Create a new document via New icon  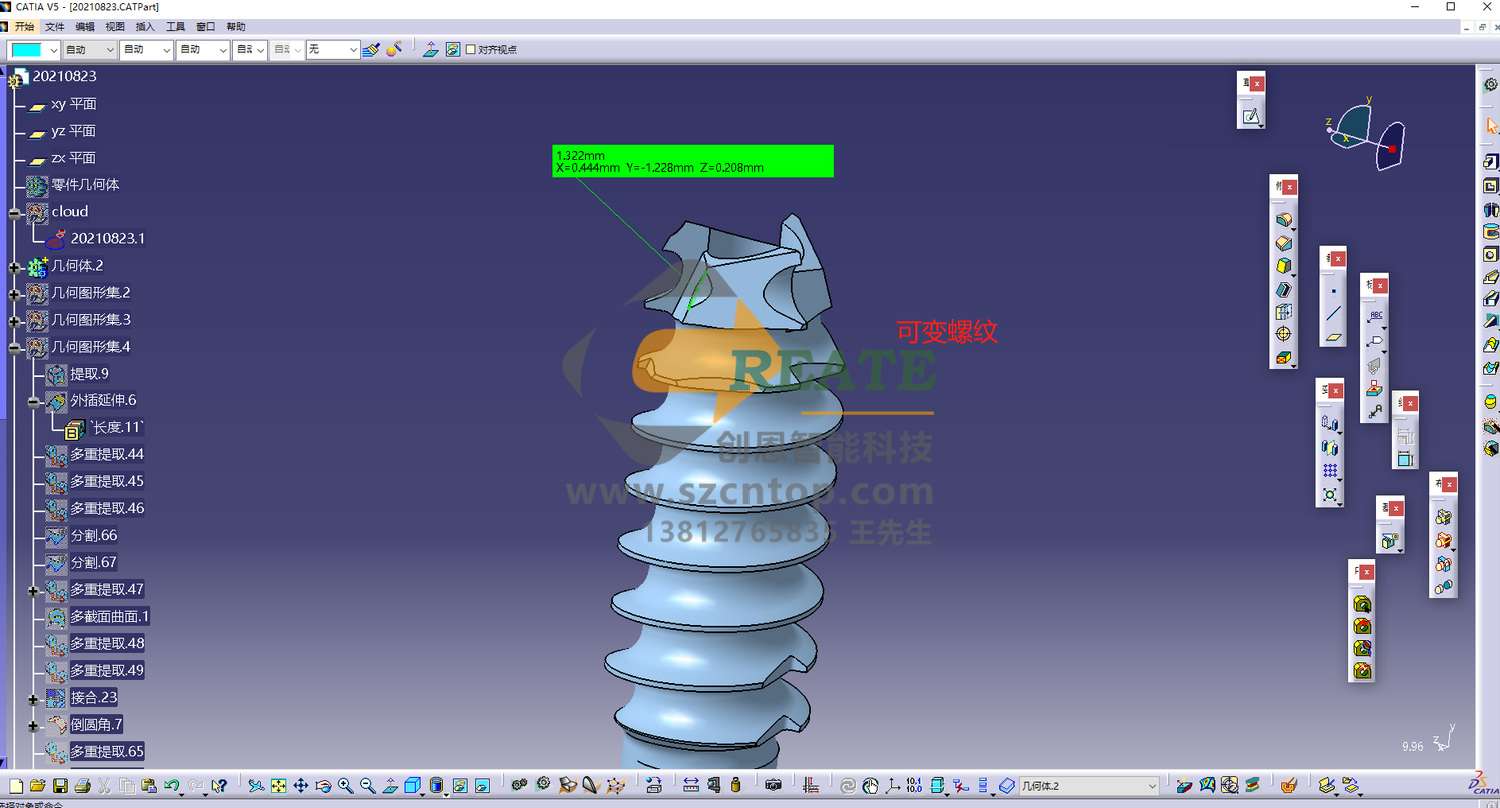16,786
